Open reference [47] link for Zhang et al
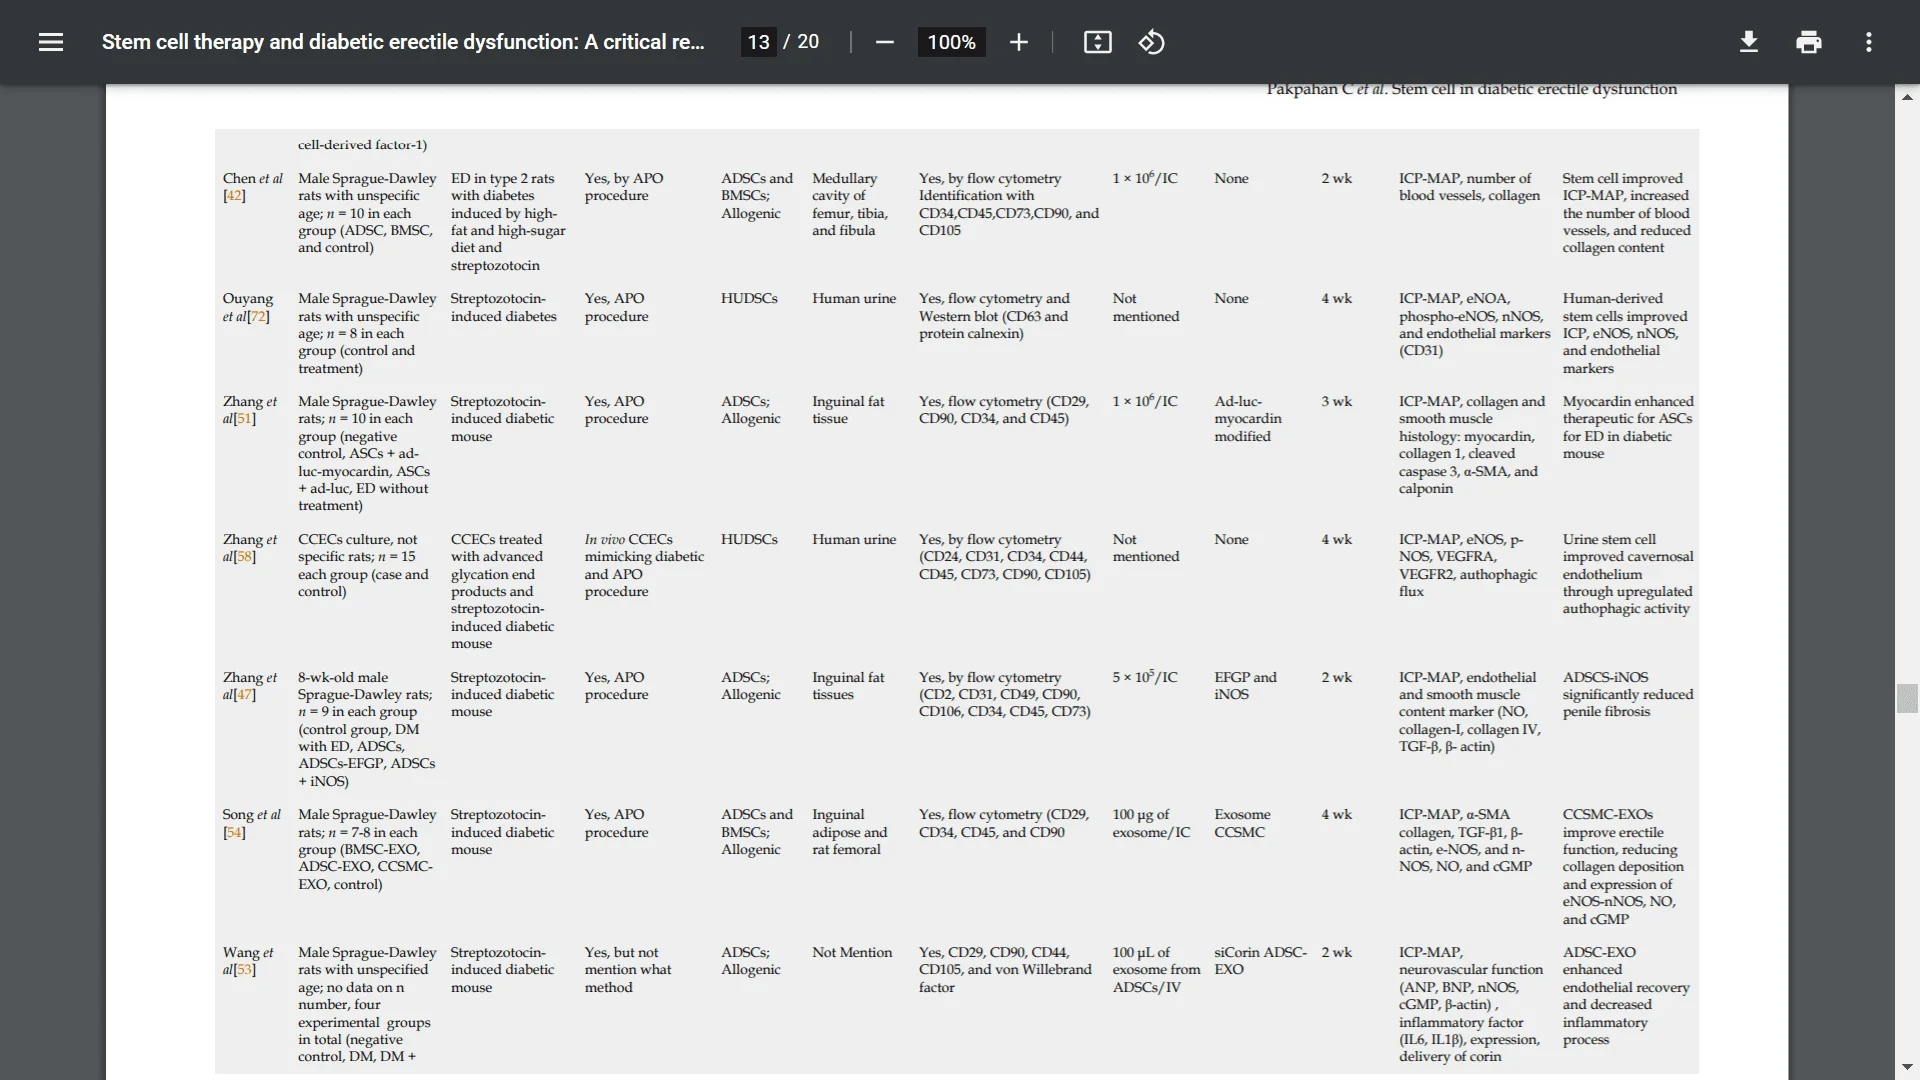 click(x=244, y=695)
